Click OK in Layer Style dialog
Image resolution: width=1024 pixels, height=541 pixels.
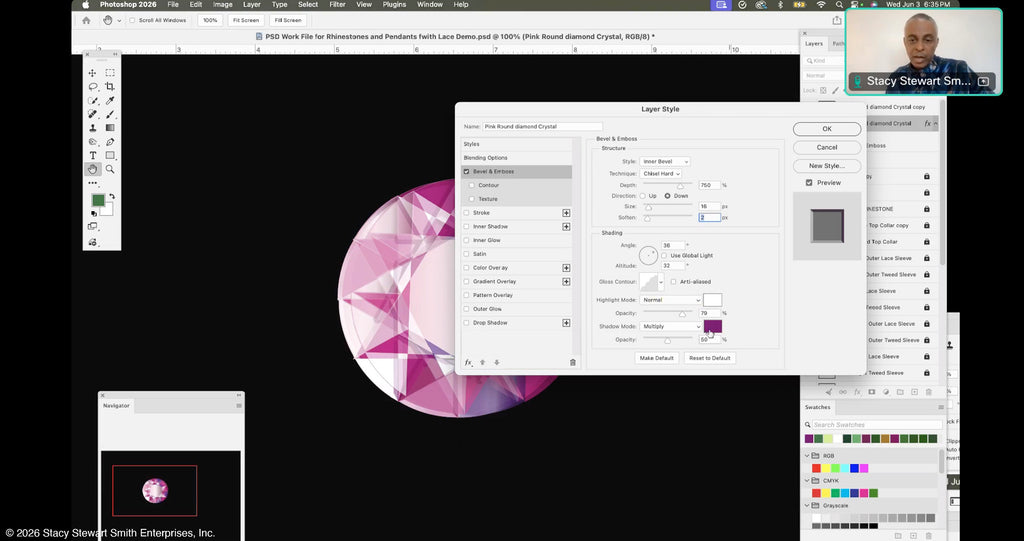click(827, 129)
